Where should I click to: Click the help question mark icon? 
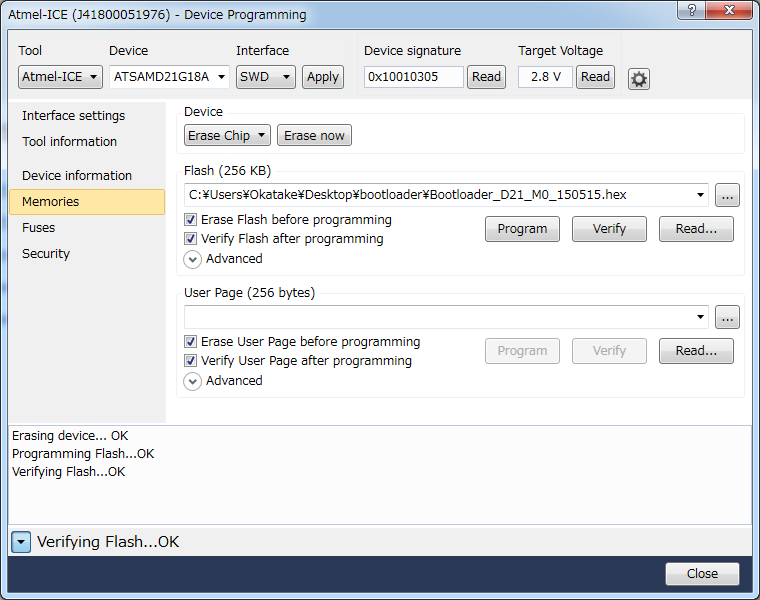tap(690, 11)
